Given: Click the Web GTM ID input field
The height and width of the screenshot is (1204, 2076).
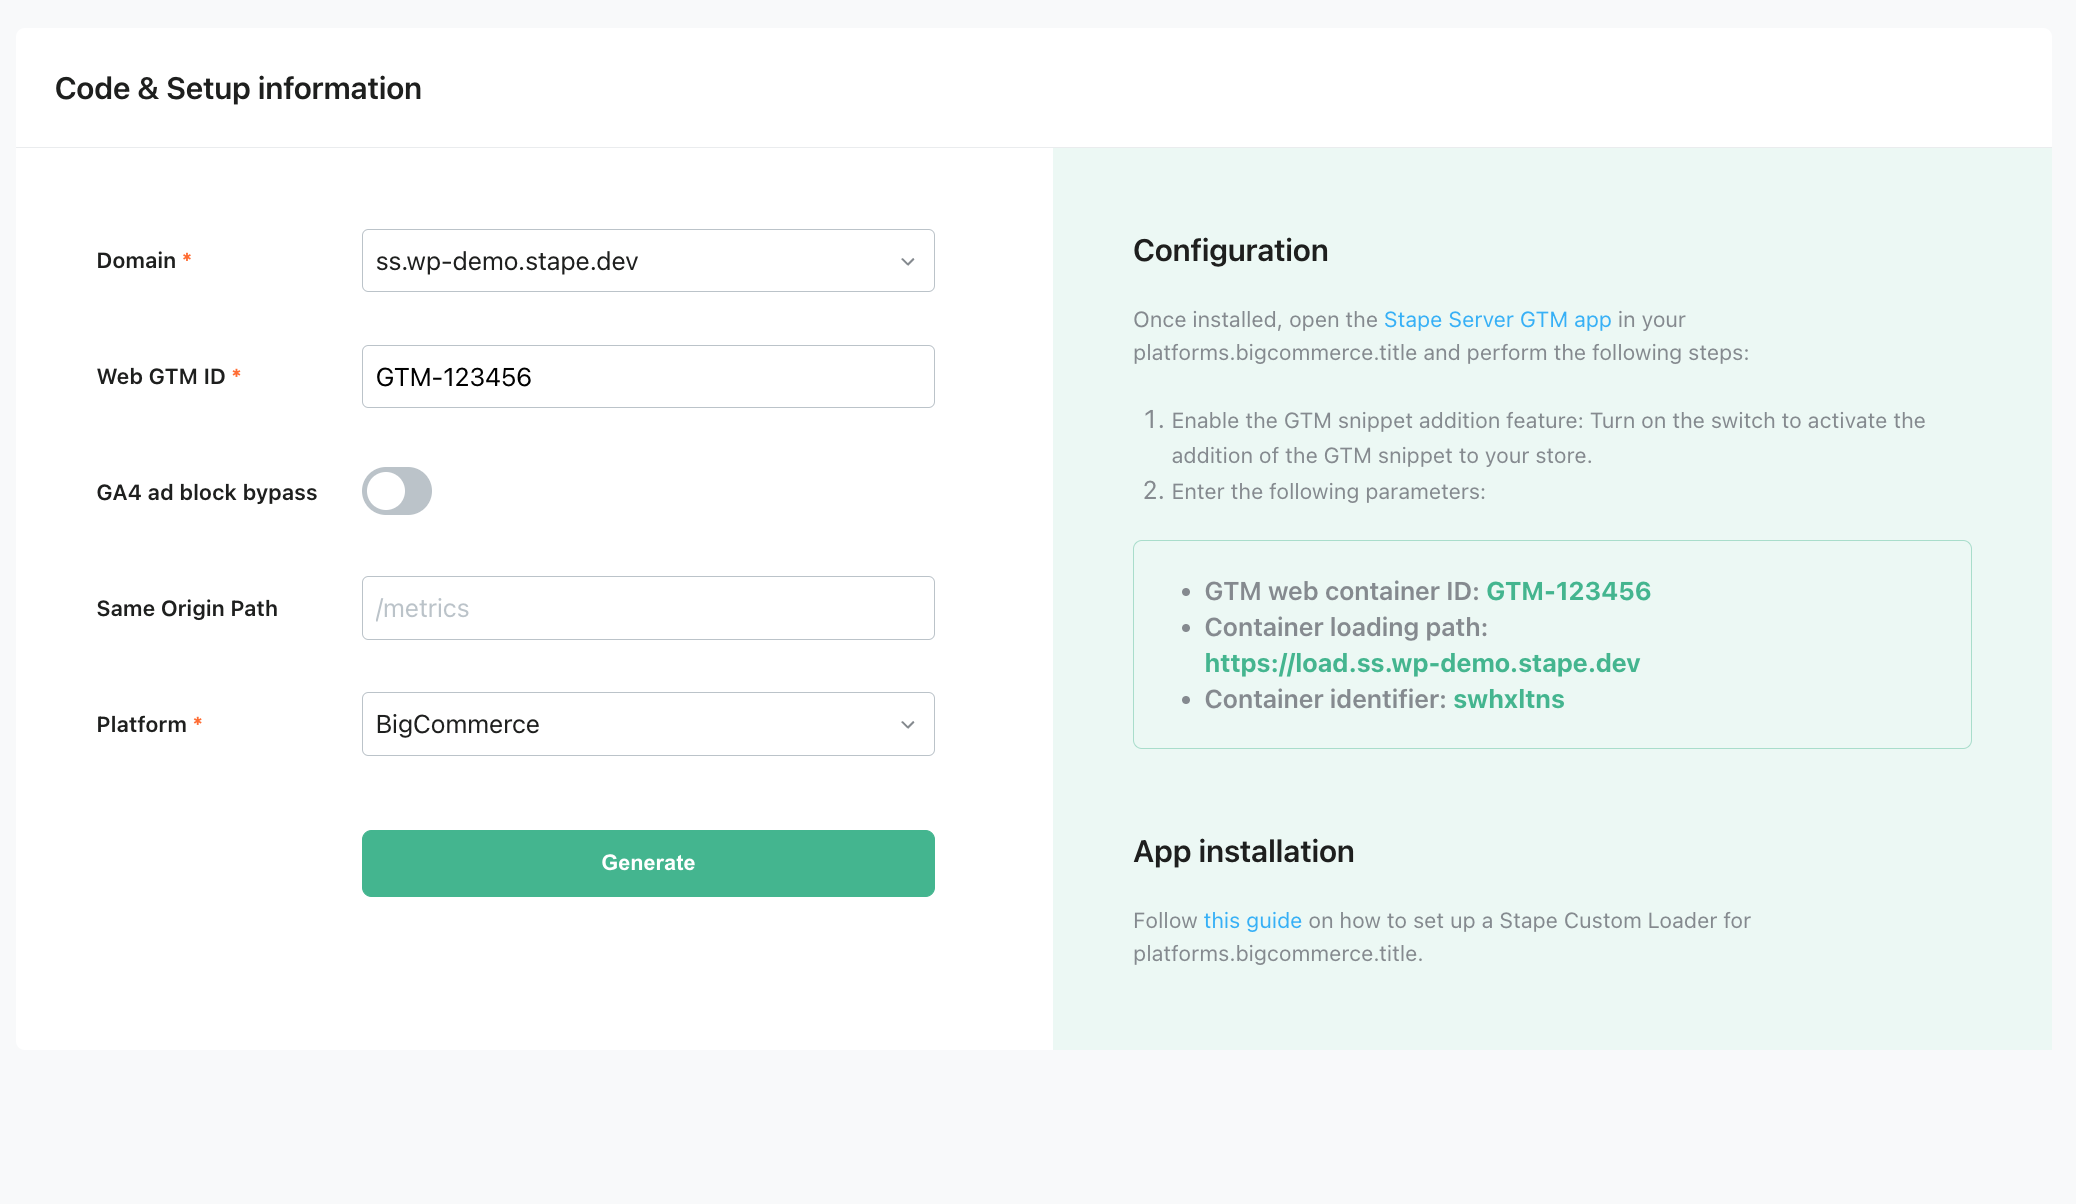Looking at the screenshot, I should coord(648,376).
